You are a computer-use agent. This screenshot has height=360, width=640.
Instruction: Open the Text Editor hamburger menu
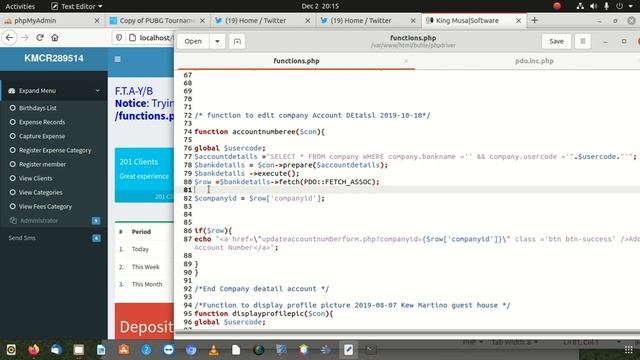pos(582,41)
